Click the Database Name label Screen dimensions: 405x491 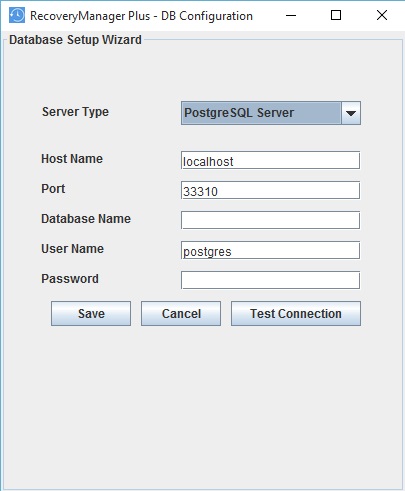[x=86, y=219]
